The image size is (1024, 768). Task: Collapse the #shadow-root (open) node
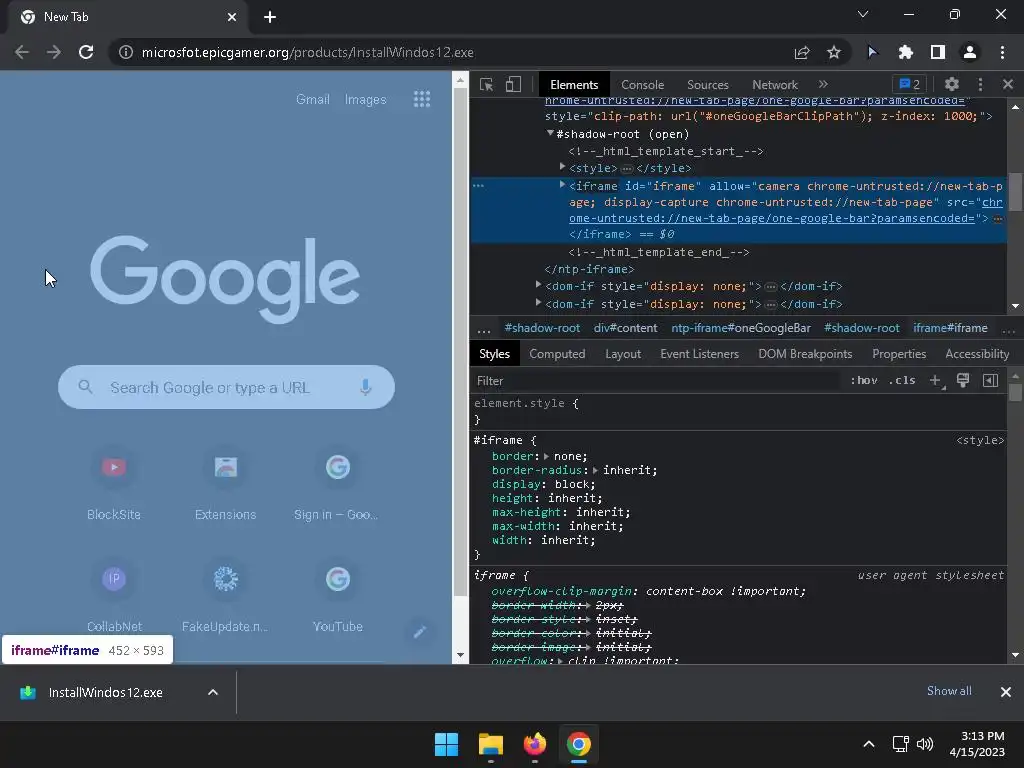pos(551,133)
